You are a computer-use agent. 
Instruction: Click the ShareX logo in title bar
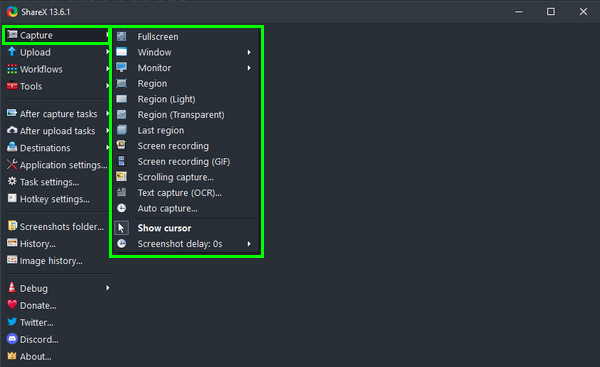[x=12, y=11]
